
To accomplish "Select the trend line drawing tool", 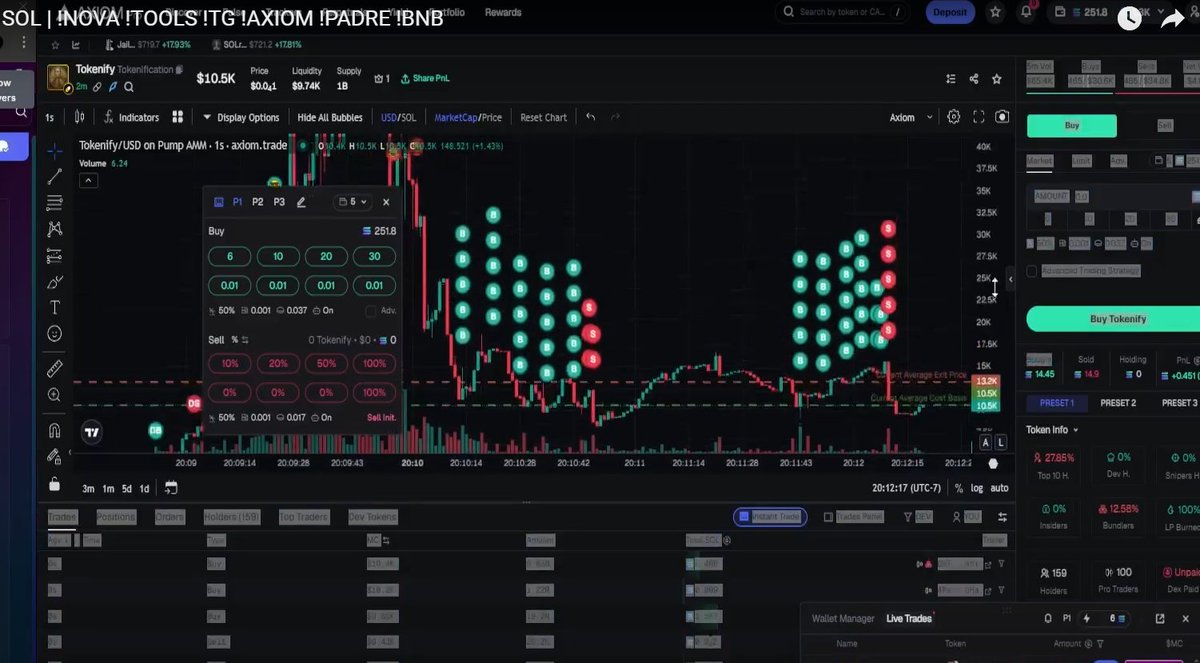I will click(x=55, y=176).
